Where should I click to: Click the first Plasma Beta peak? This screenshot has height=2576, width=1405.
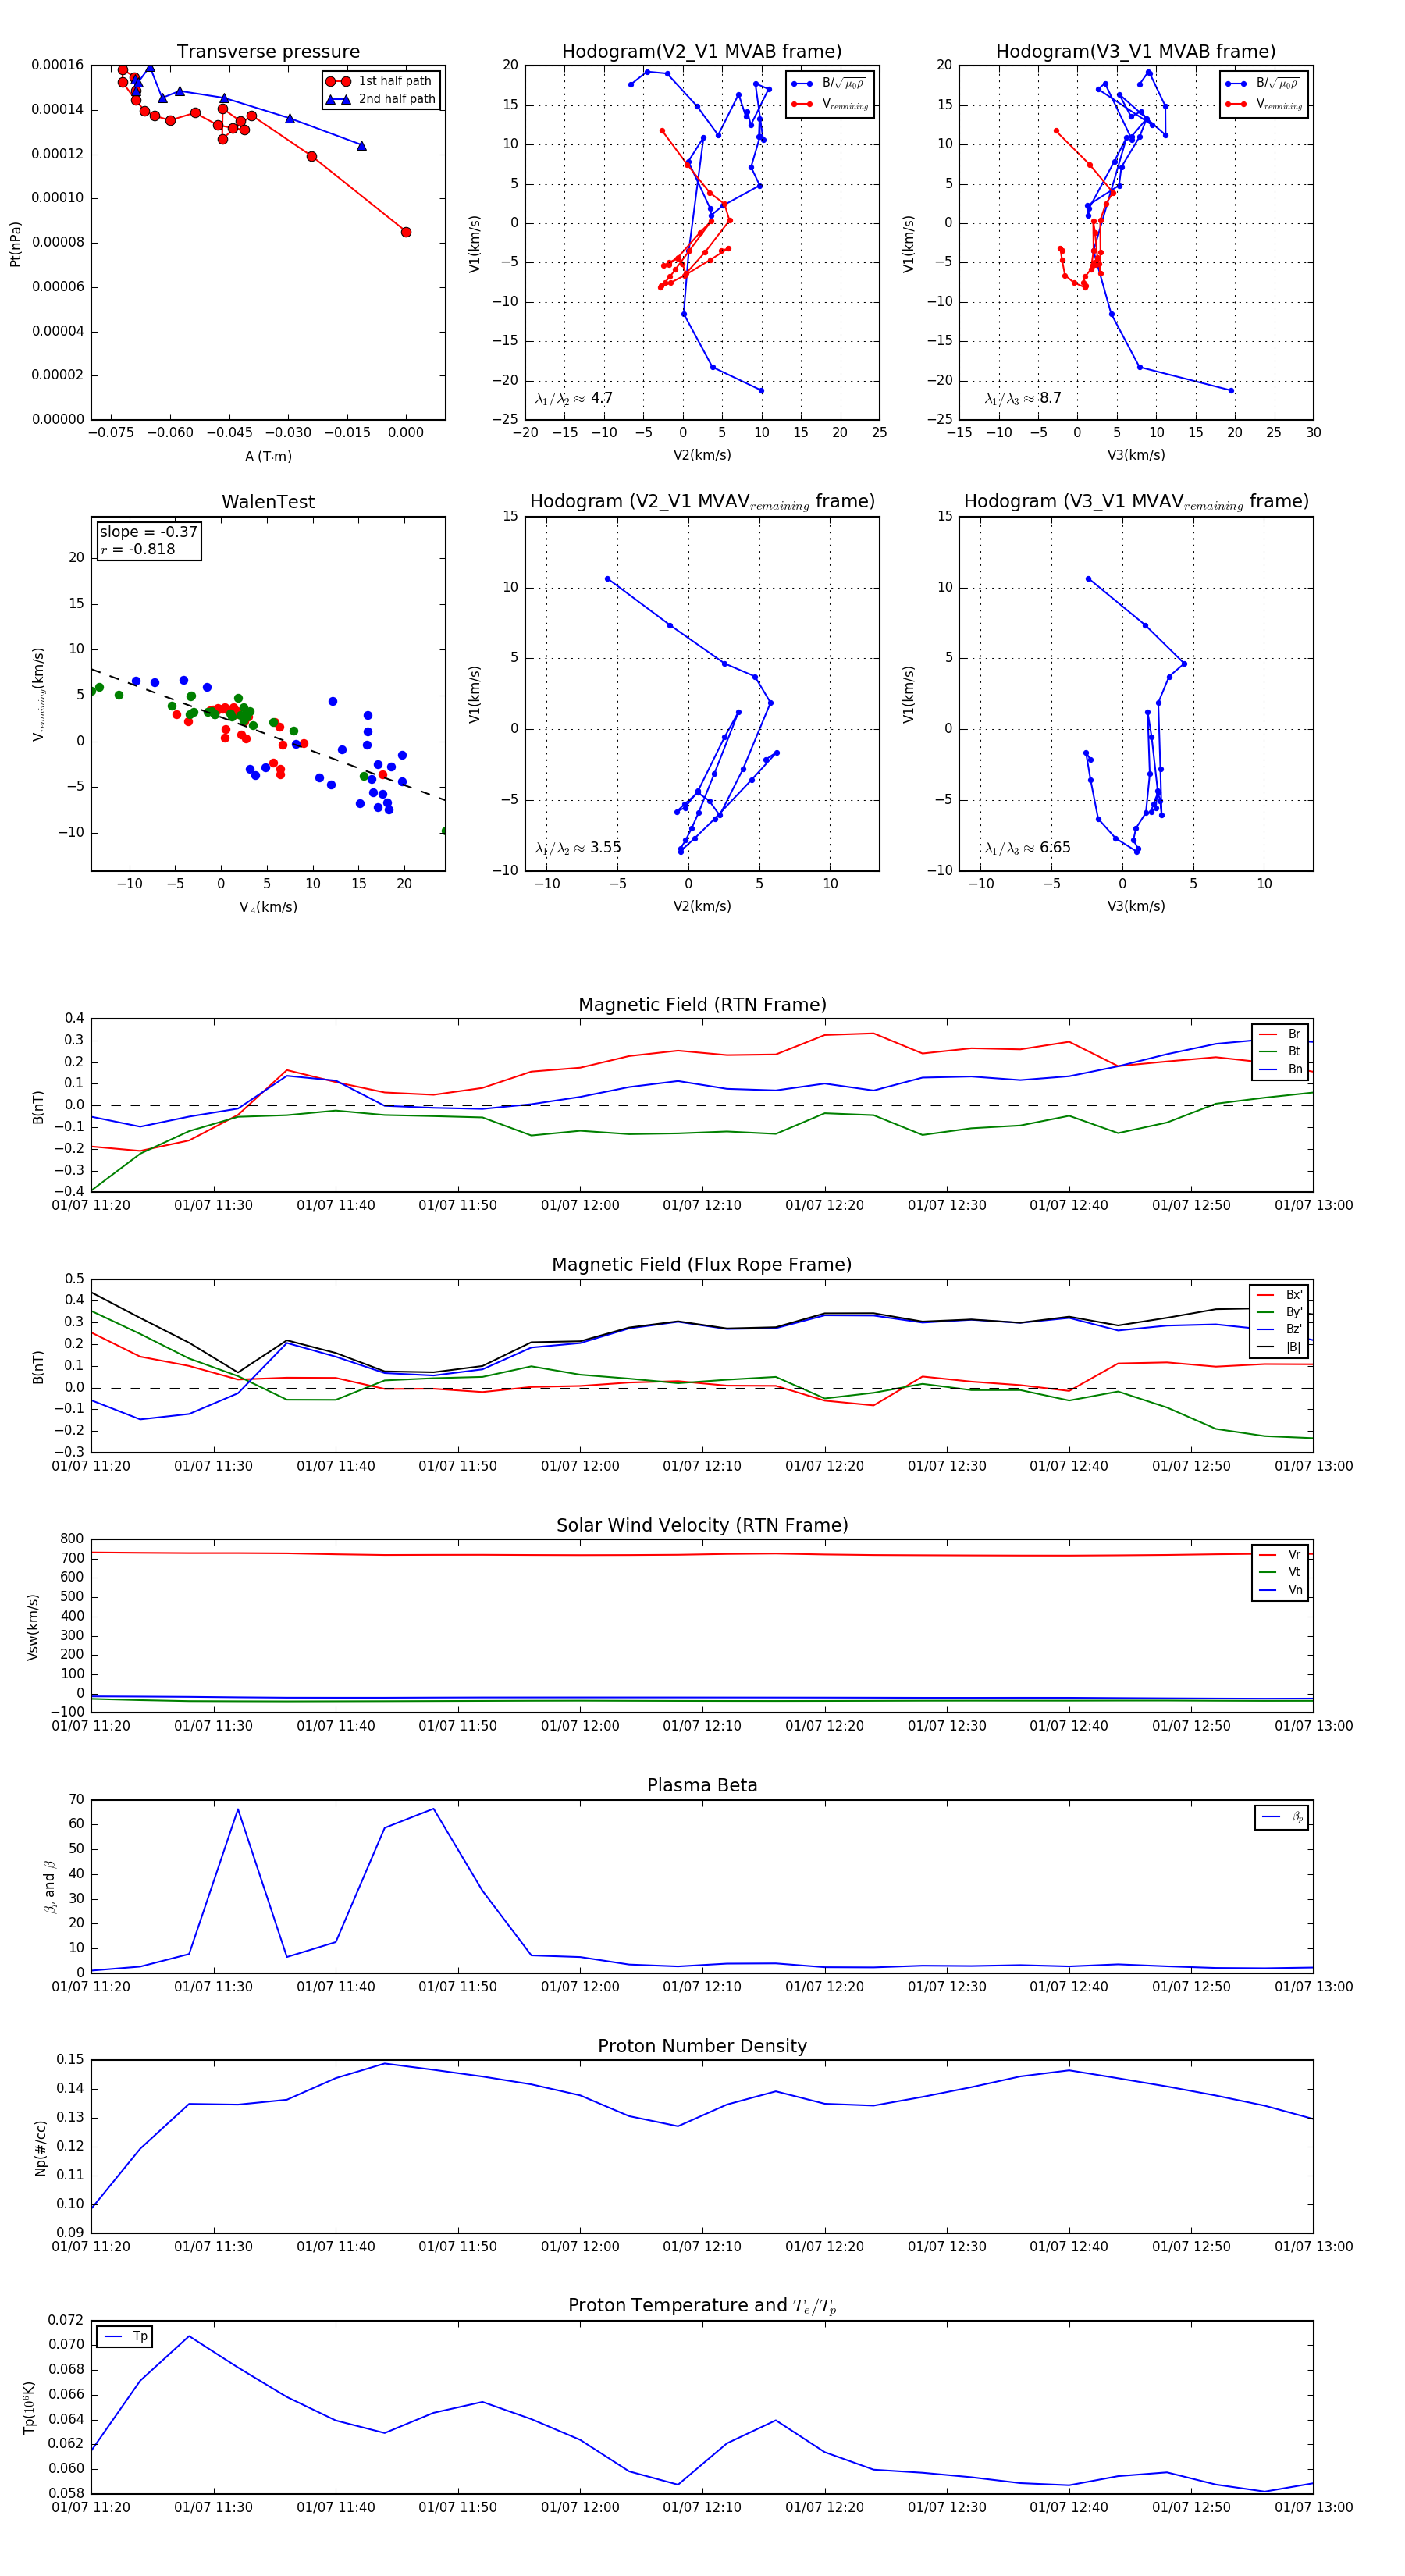point(238,1809)
